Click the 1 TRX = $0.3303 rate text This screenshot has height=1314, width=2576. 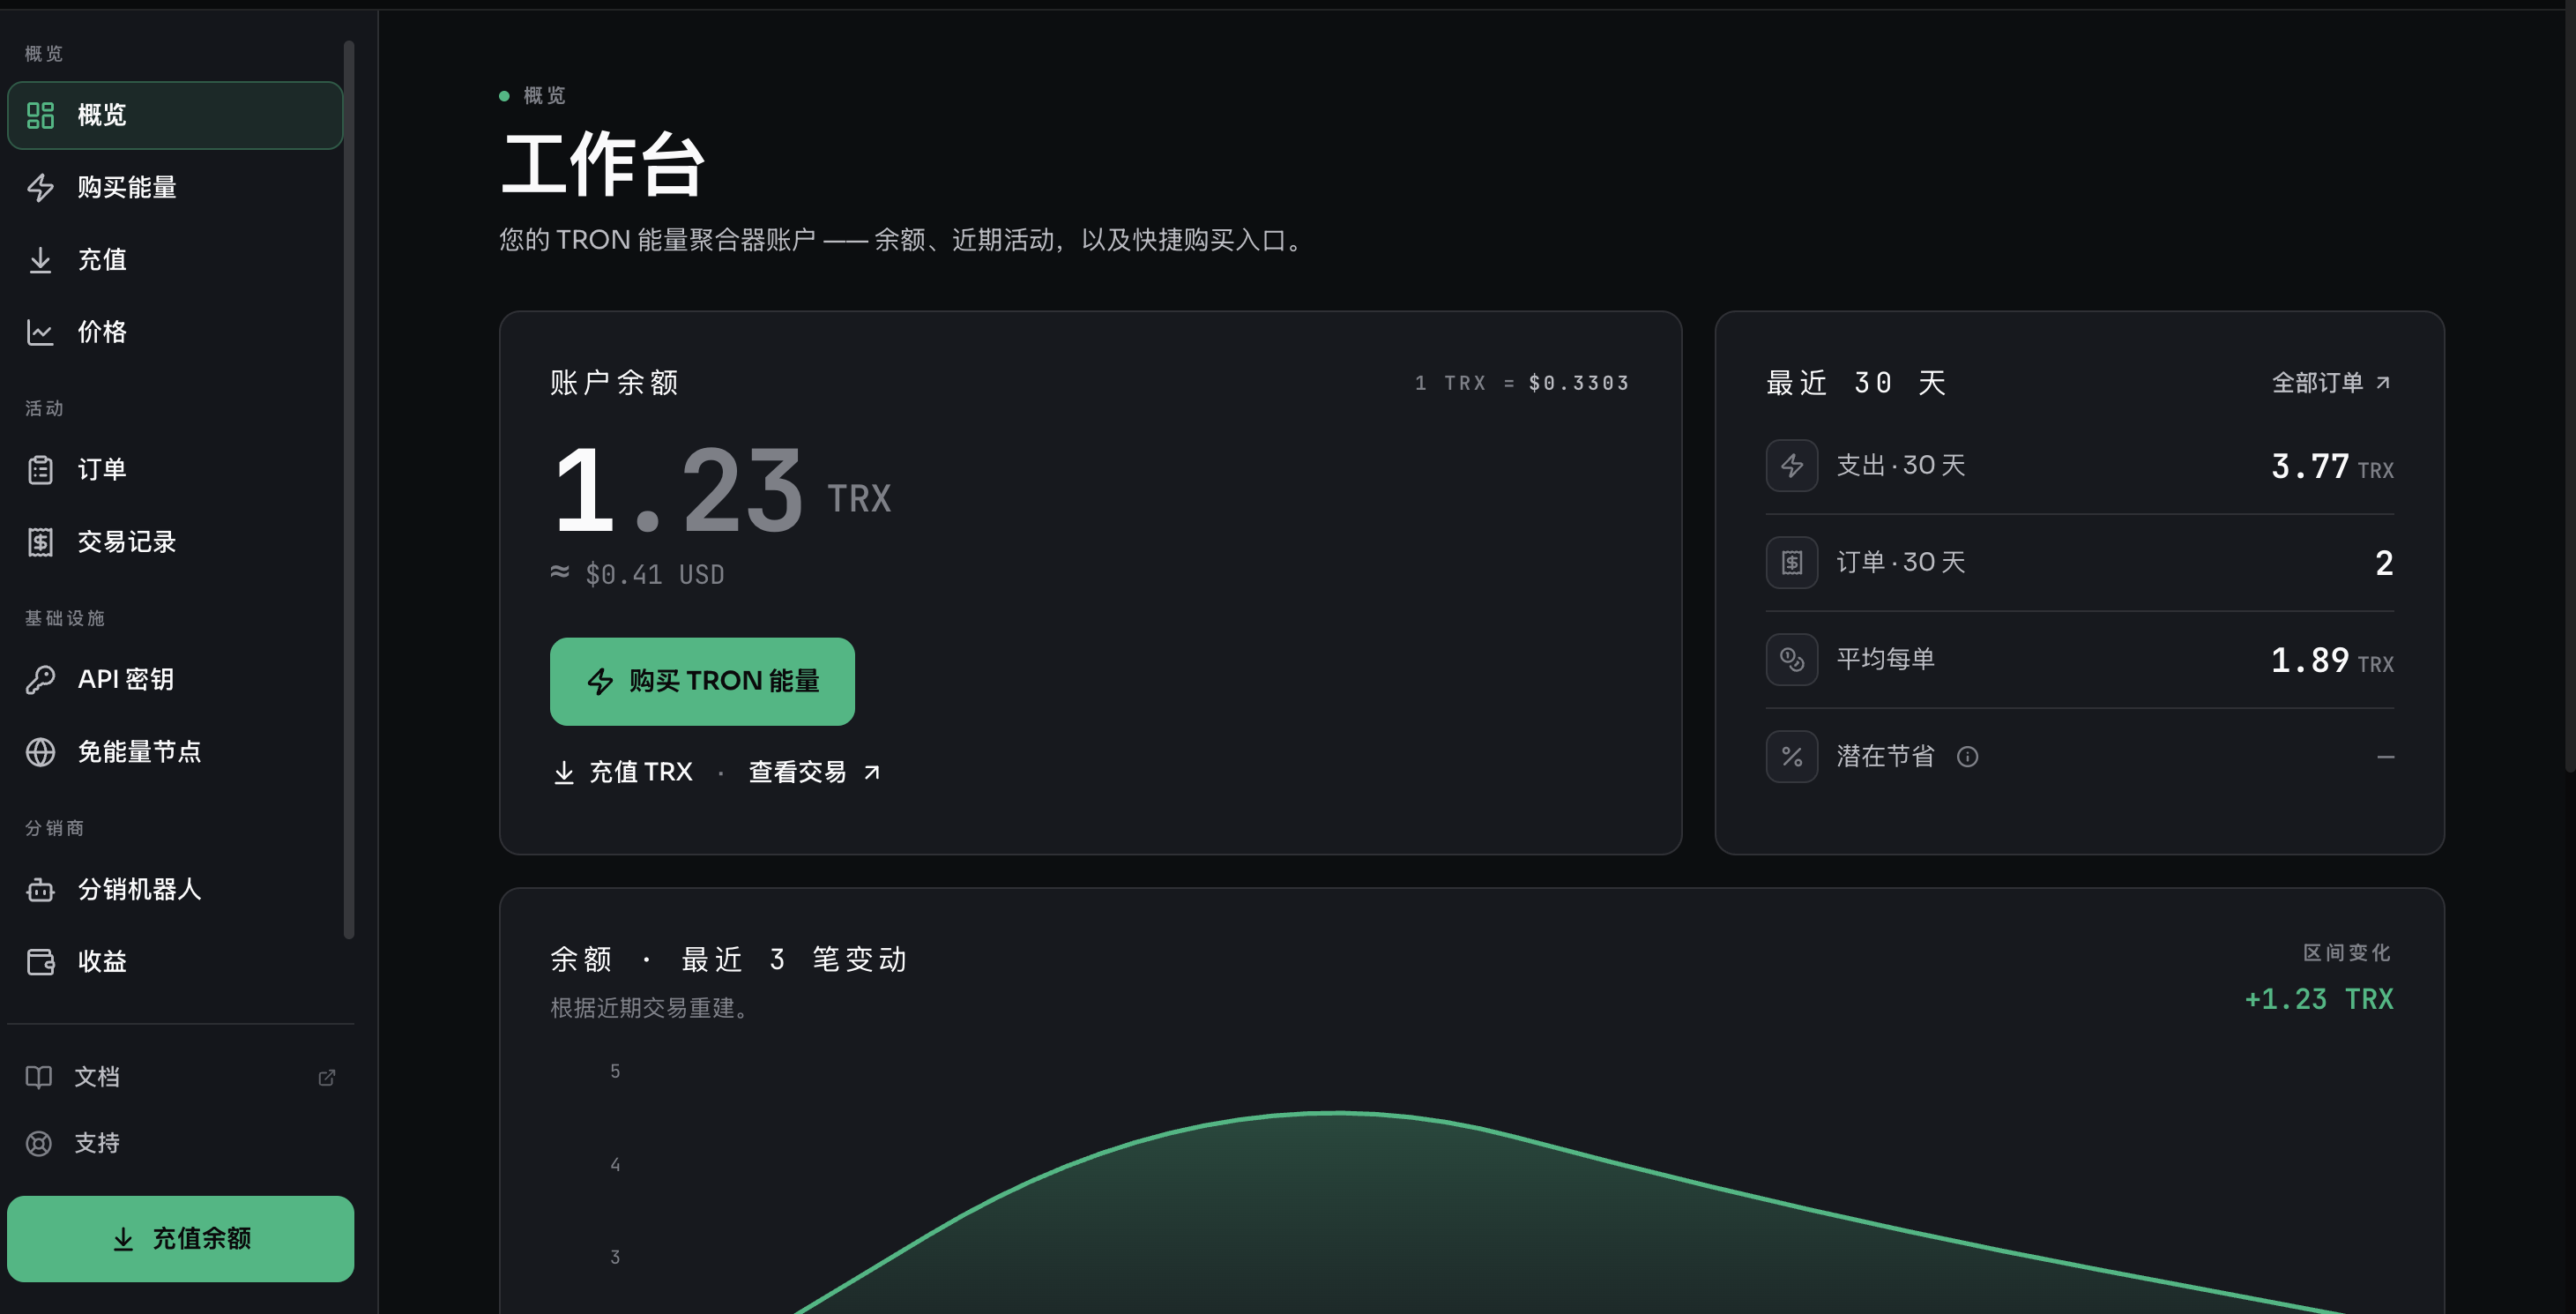(x=1522, y=383)
